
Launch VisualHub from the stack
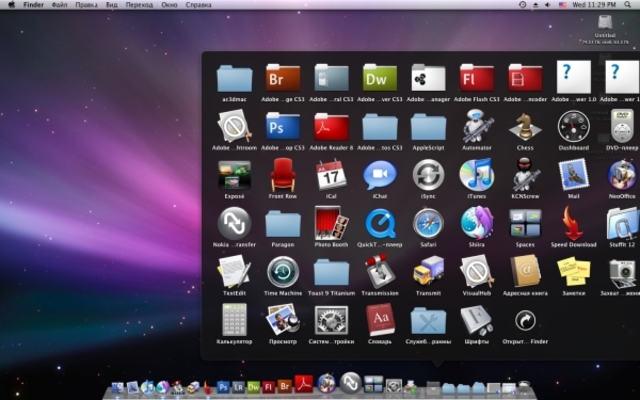(x=477, y=271)
